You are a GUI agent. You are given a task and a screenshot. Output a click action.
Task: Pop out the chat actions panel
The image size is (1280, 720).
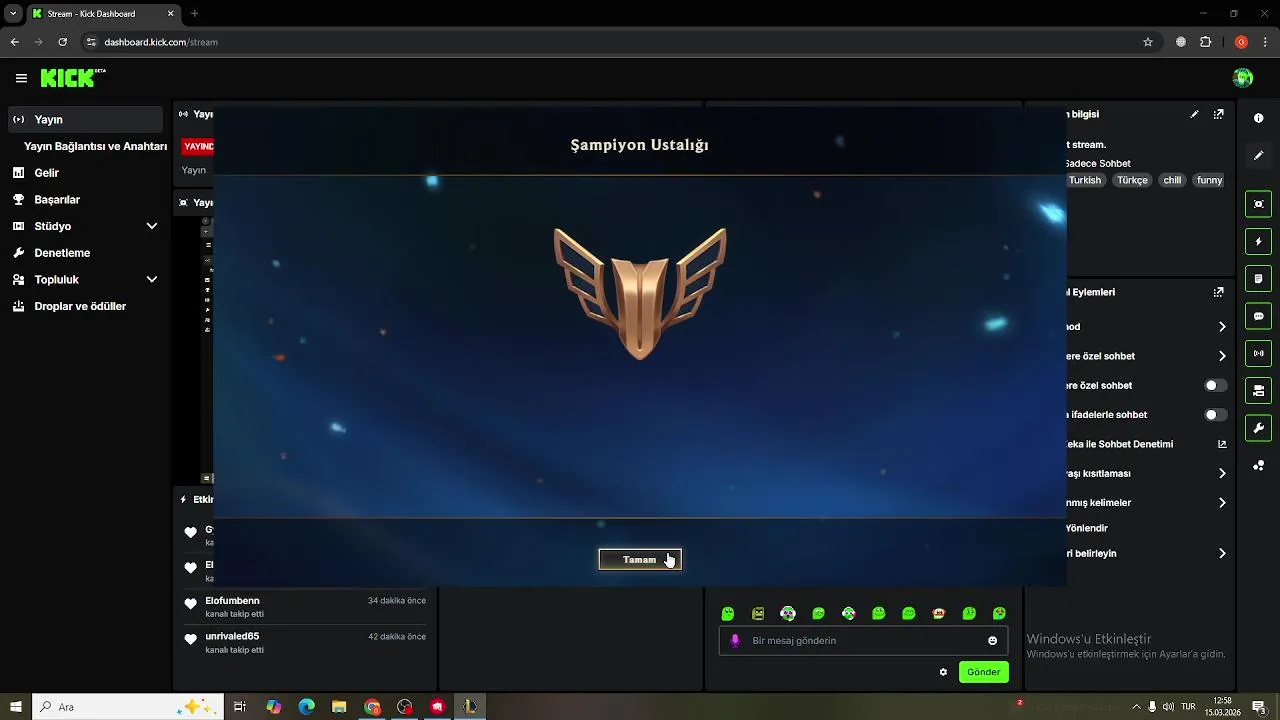pyautogui.click(x=1218, y=292)
